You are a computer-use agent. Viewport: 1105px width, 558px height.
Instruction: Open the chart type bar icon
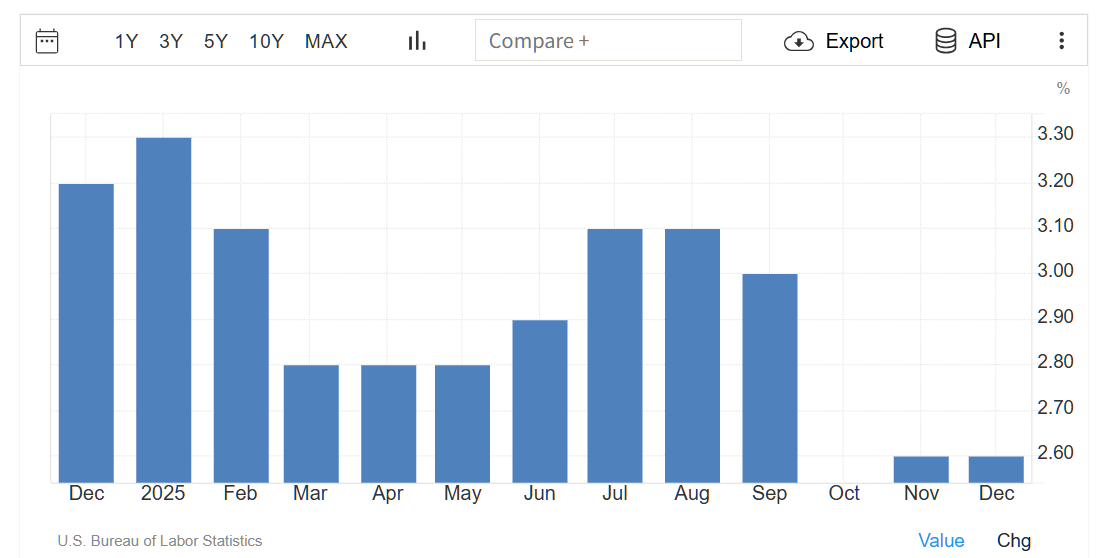(417, 41)
